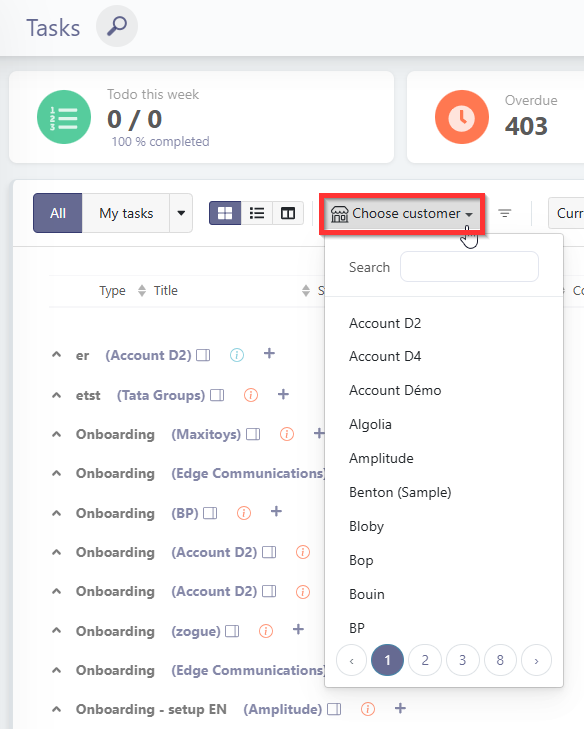Open side panel icon for Onboarding - setup EN (Amplitude)
This screenshot has height=729, width=584.
click(x=334, y=709)
